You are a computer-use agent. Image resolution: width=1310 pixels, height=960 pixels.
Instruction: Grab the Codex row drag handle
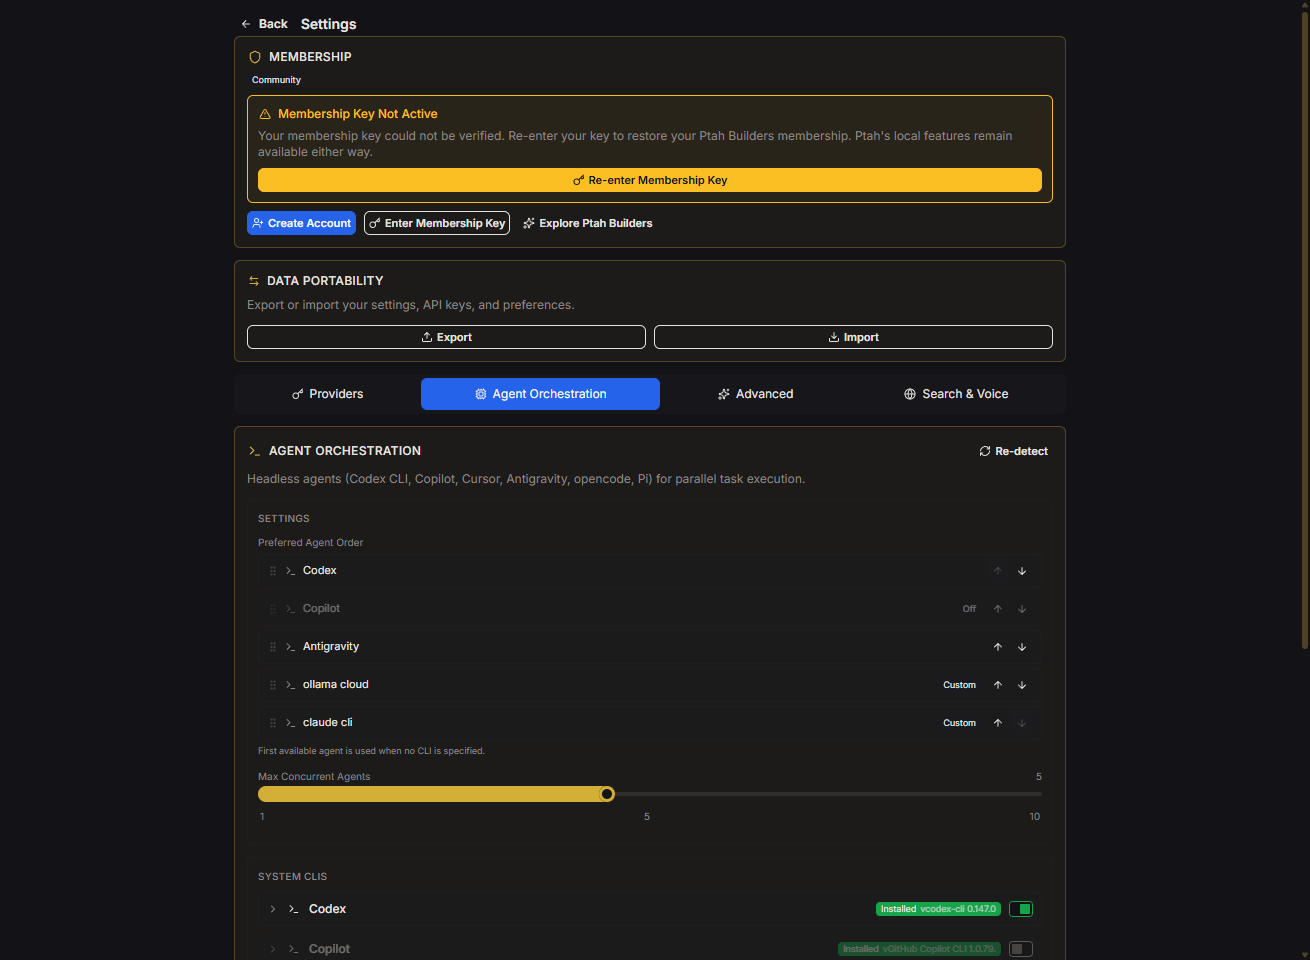(x=273, y=571)
